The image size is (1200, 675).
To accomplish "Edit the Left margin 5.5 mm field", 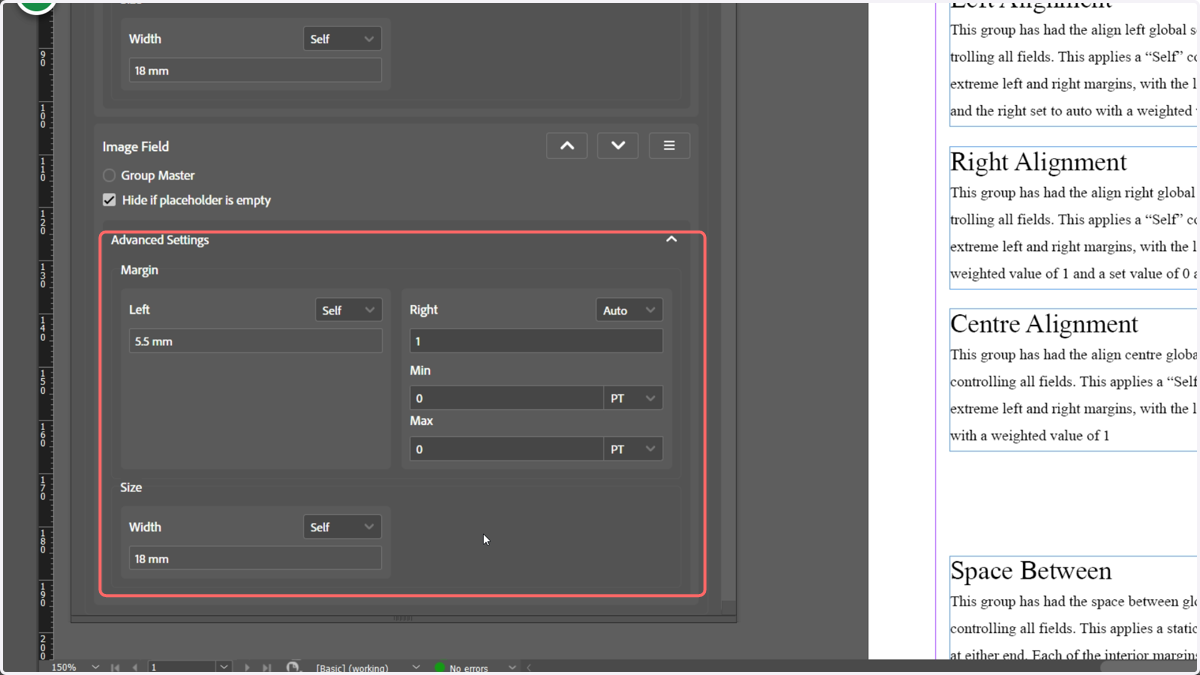I will click(255, 341).
